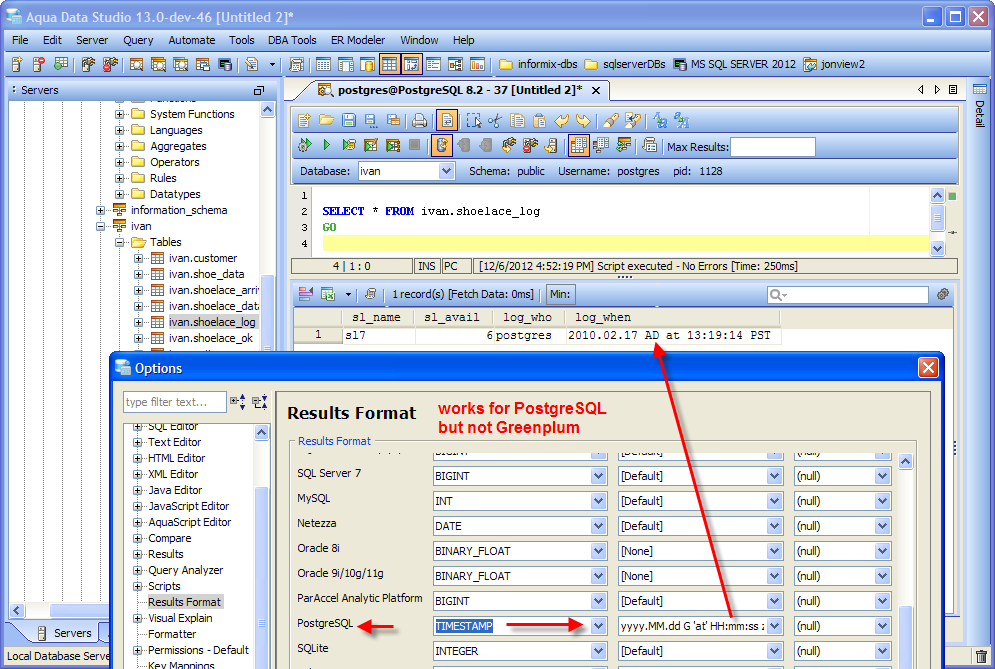Click the Redo arrow icon
This screenshot has height=669, width=995.
pyautogui.click(x=583, y=120)
